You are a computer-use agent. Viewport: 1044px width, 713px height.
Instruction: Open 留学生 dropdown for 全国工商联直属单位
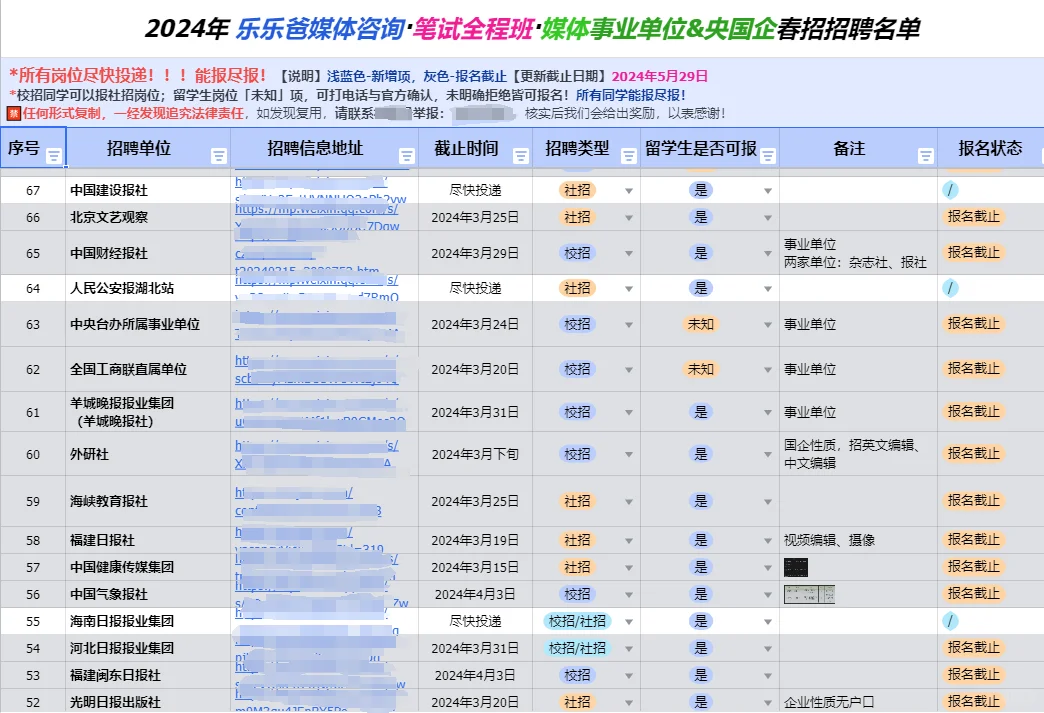[768, 369]
